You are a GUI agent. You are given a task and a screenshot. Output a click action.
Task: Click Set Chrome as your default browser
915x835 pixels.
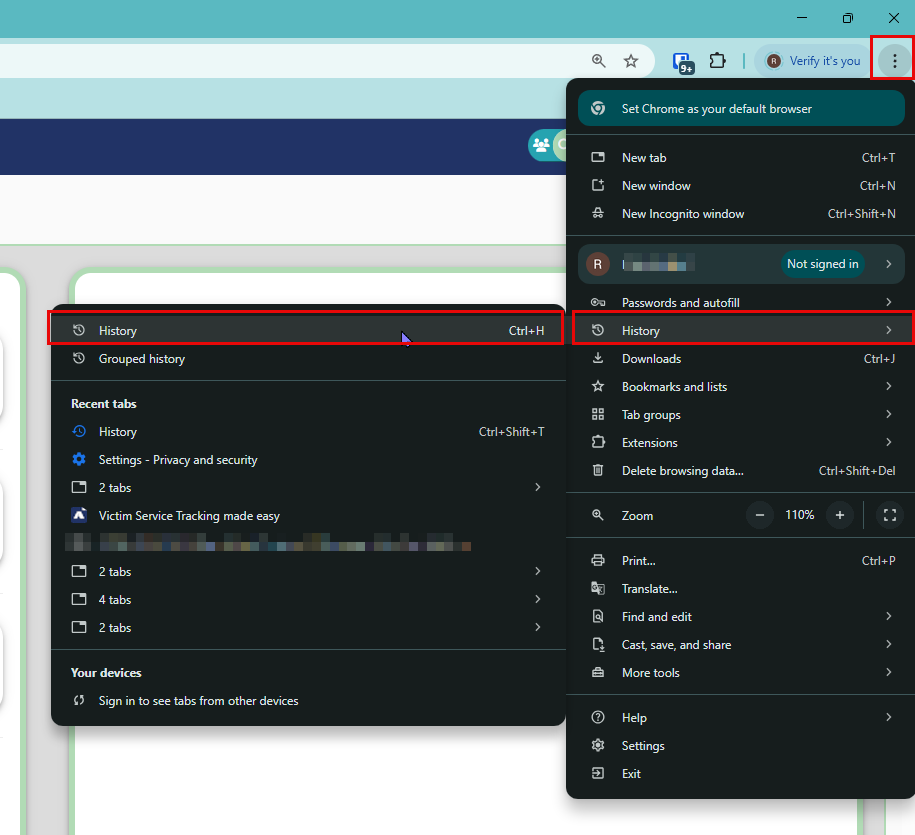(x=741, y=109)
